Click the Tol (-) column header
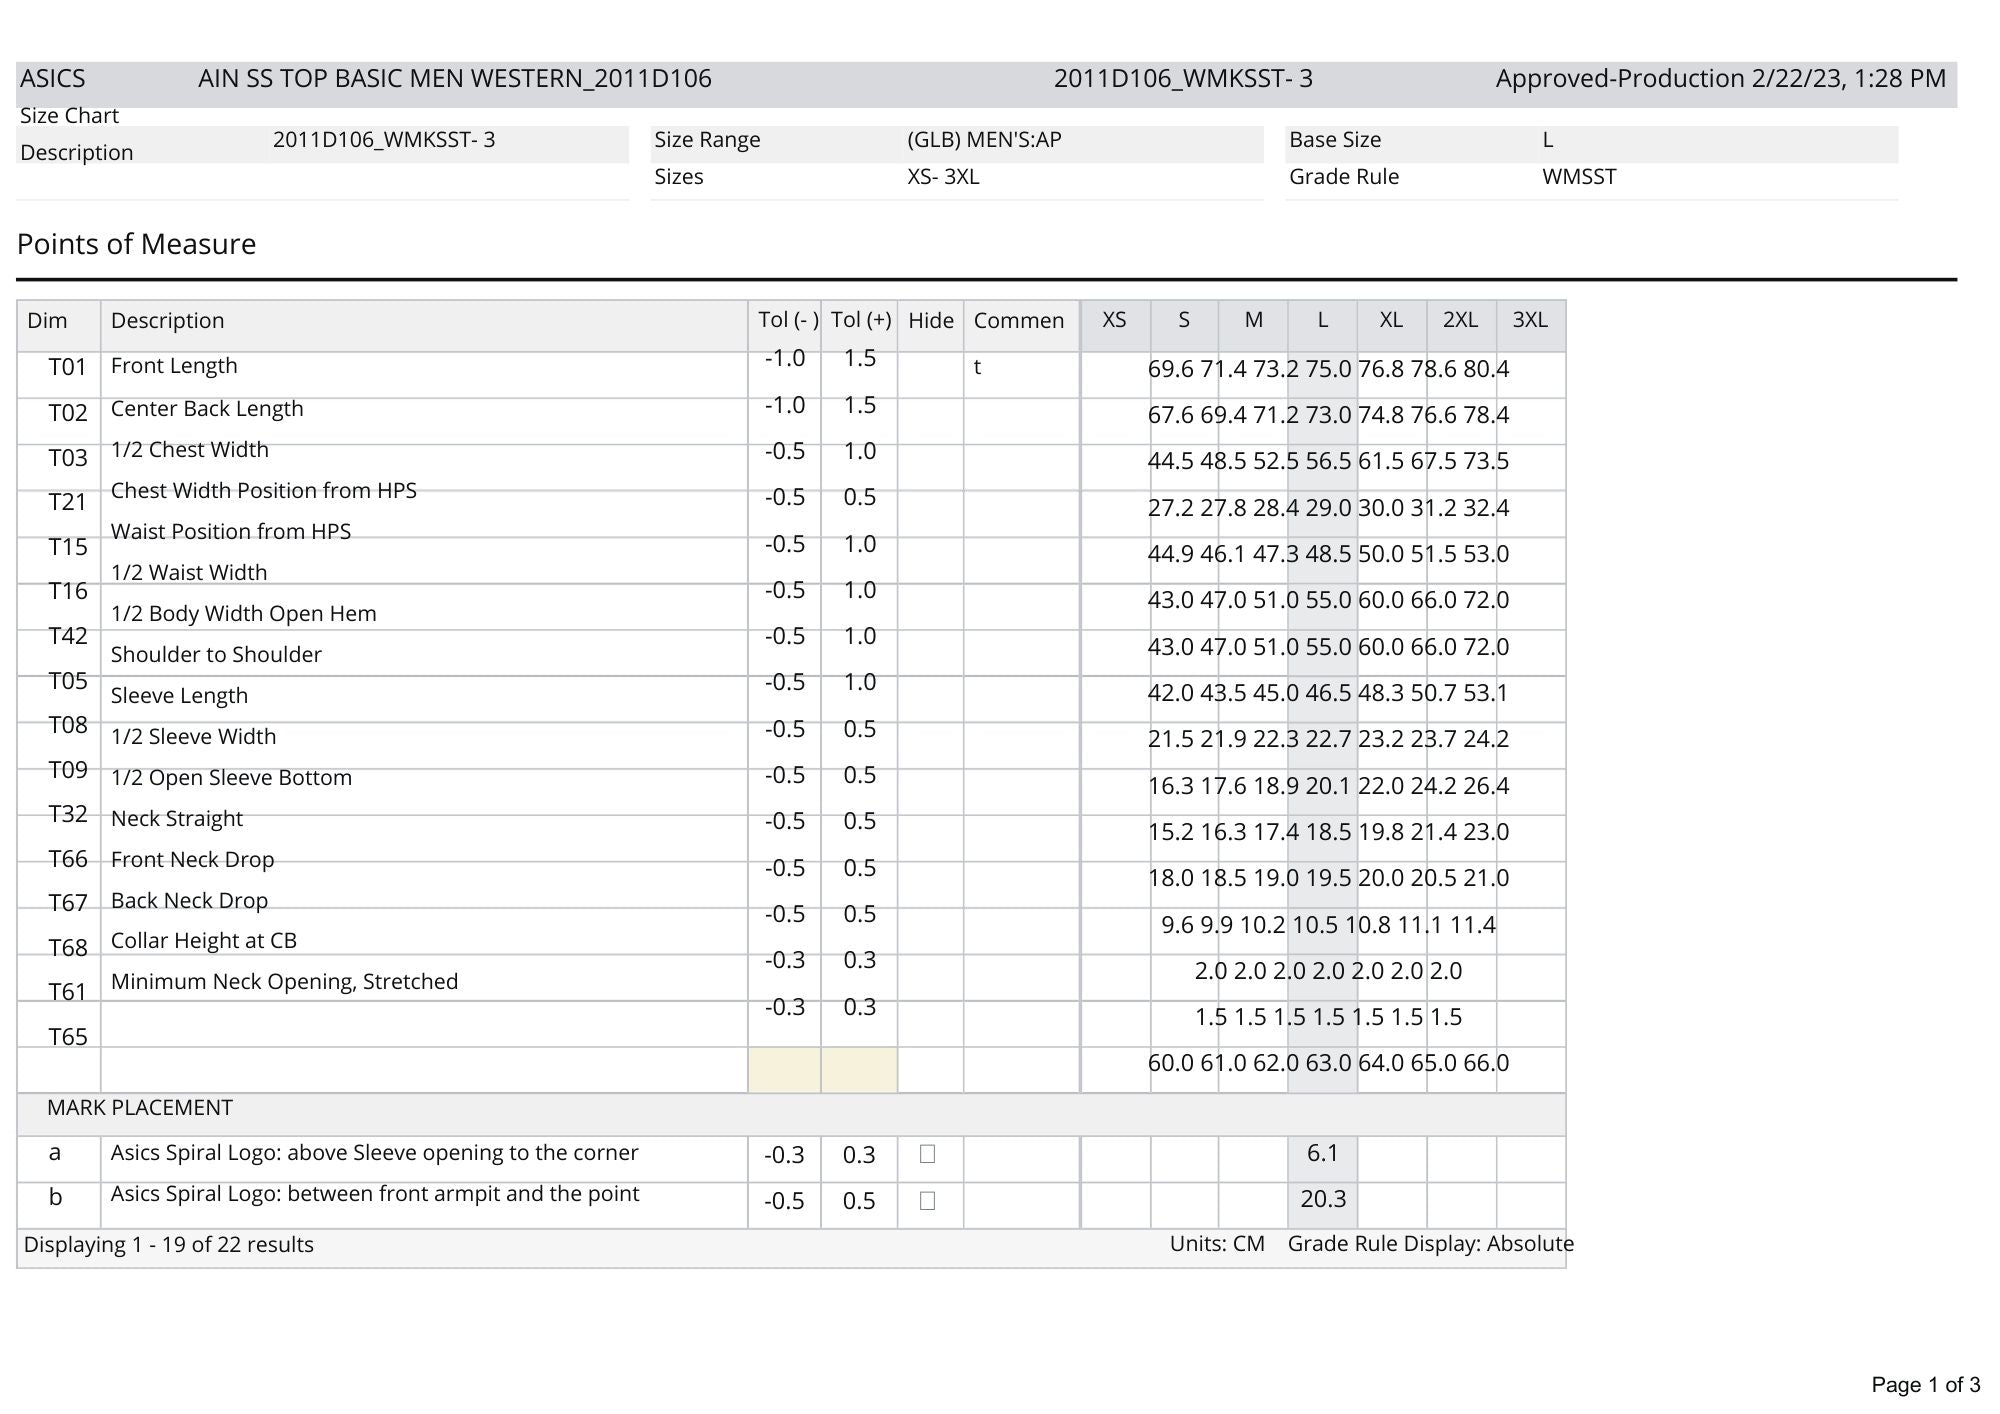2000x1414 pixels. click(787, 320)
